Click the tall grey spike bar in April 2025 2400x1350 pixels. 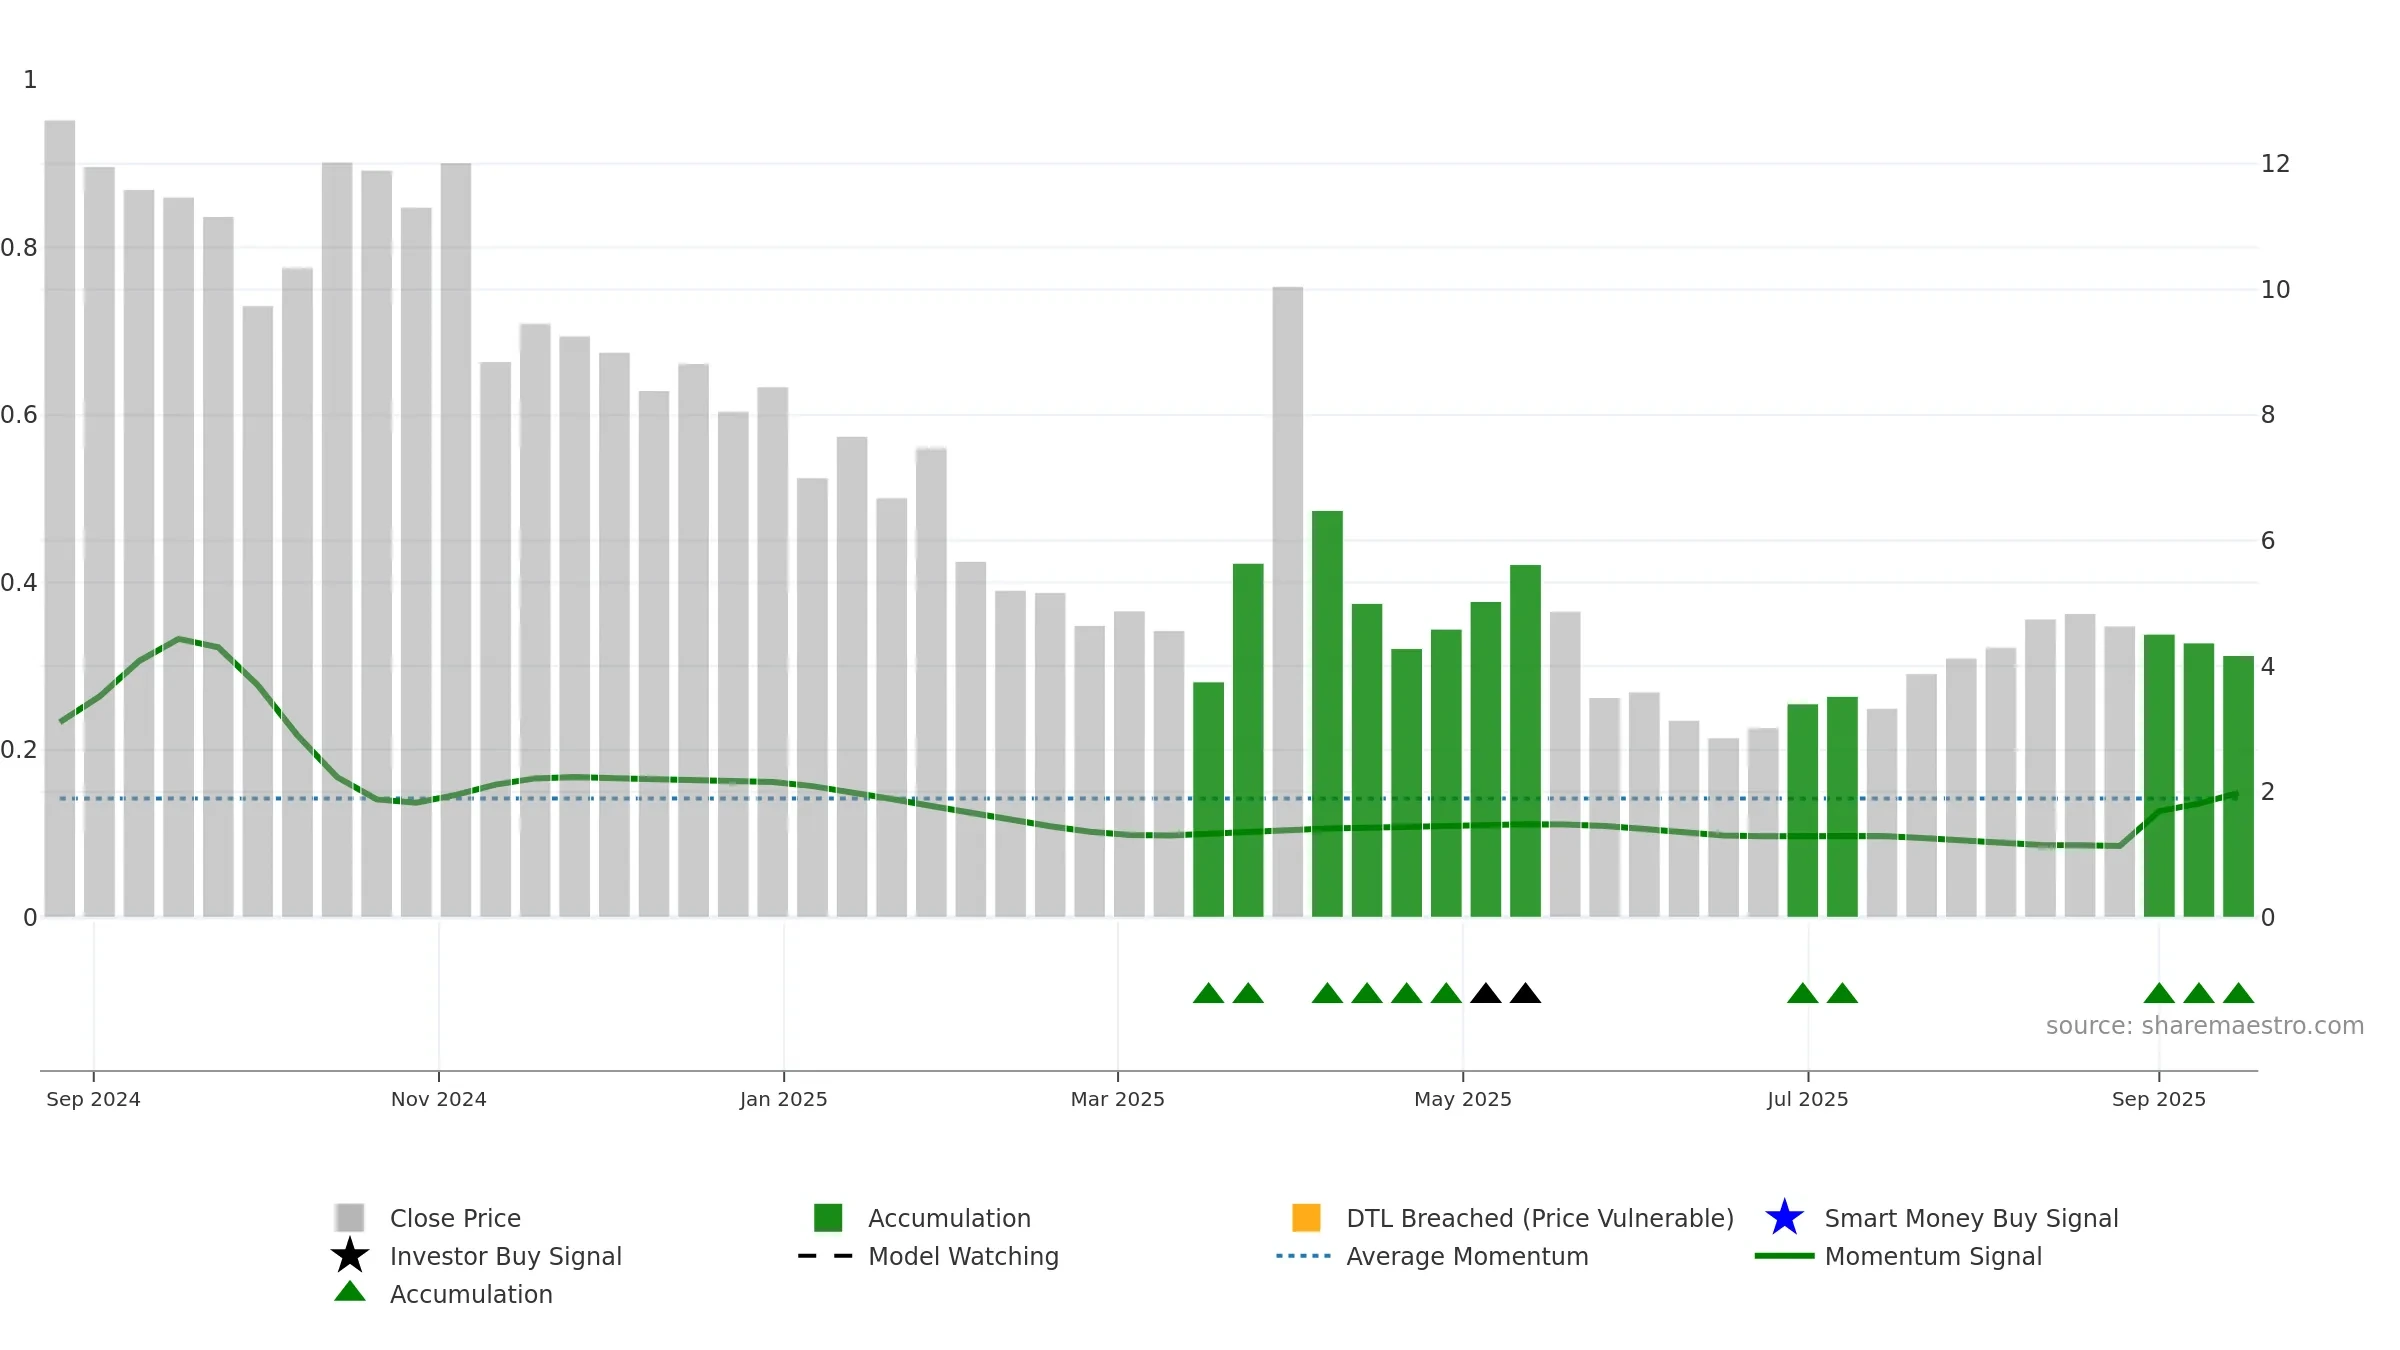click(1288, 602)
